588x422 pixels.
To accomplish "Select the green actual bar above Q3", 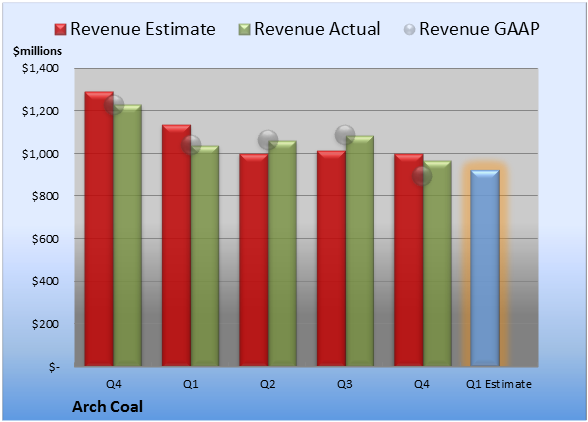I will (360, 251).
